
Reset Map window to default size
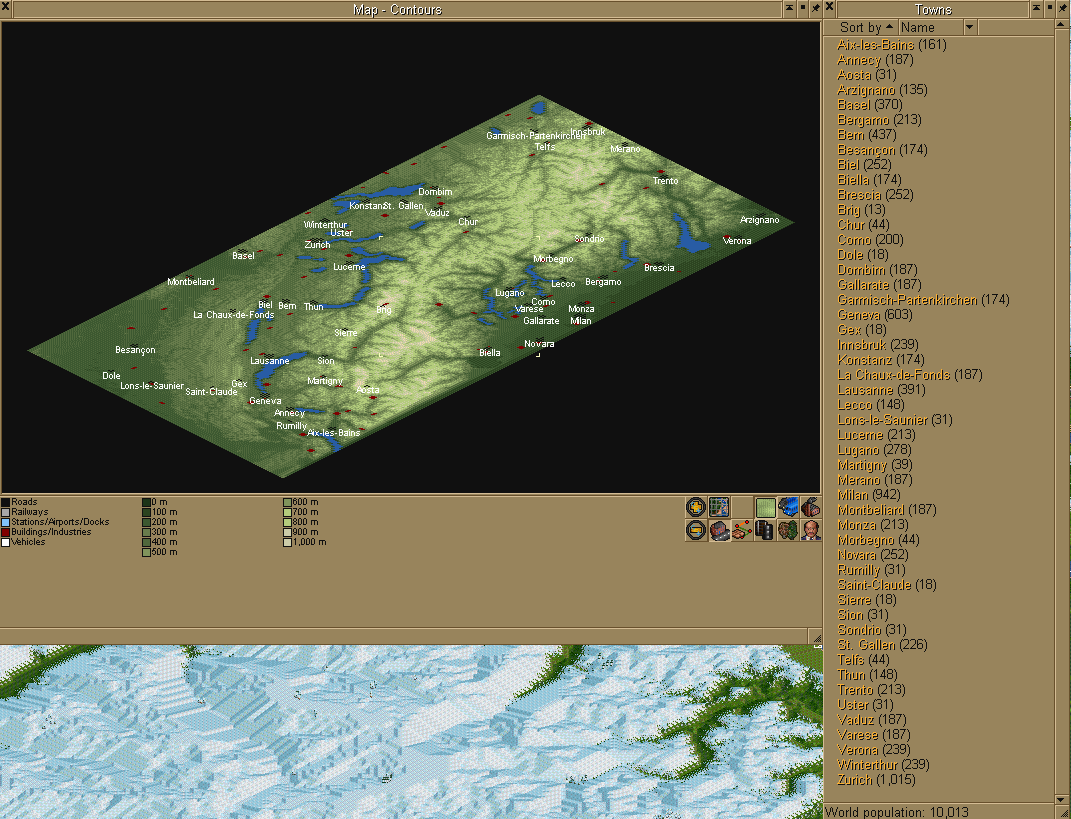tap(803, 9)
